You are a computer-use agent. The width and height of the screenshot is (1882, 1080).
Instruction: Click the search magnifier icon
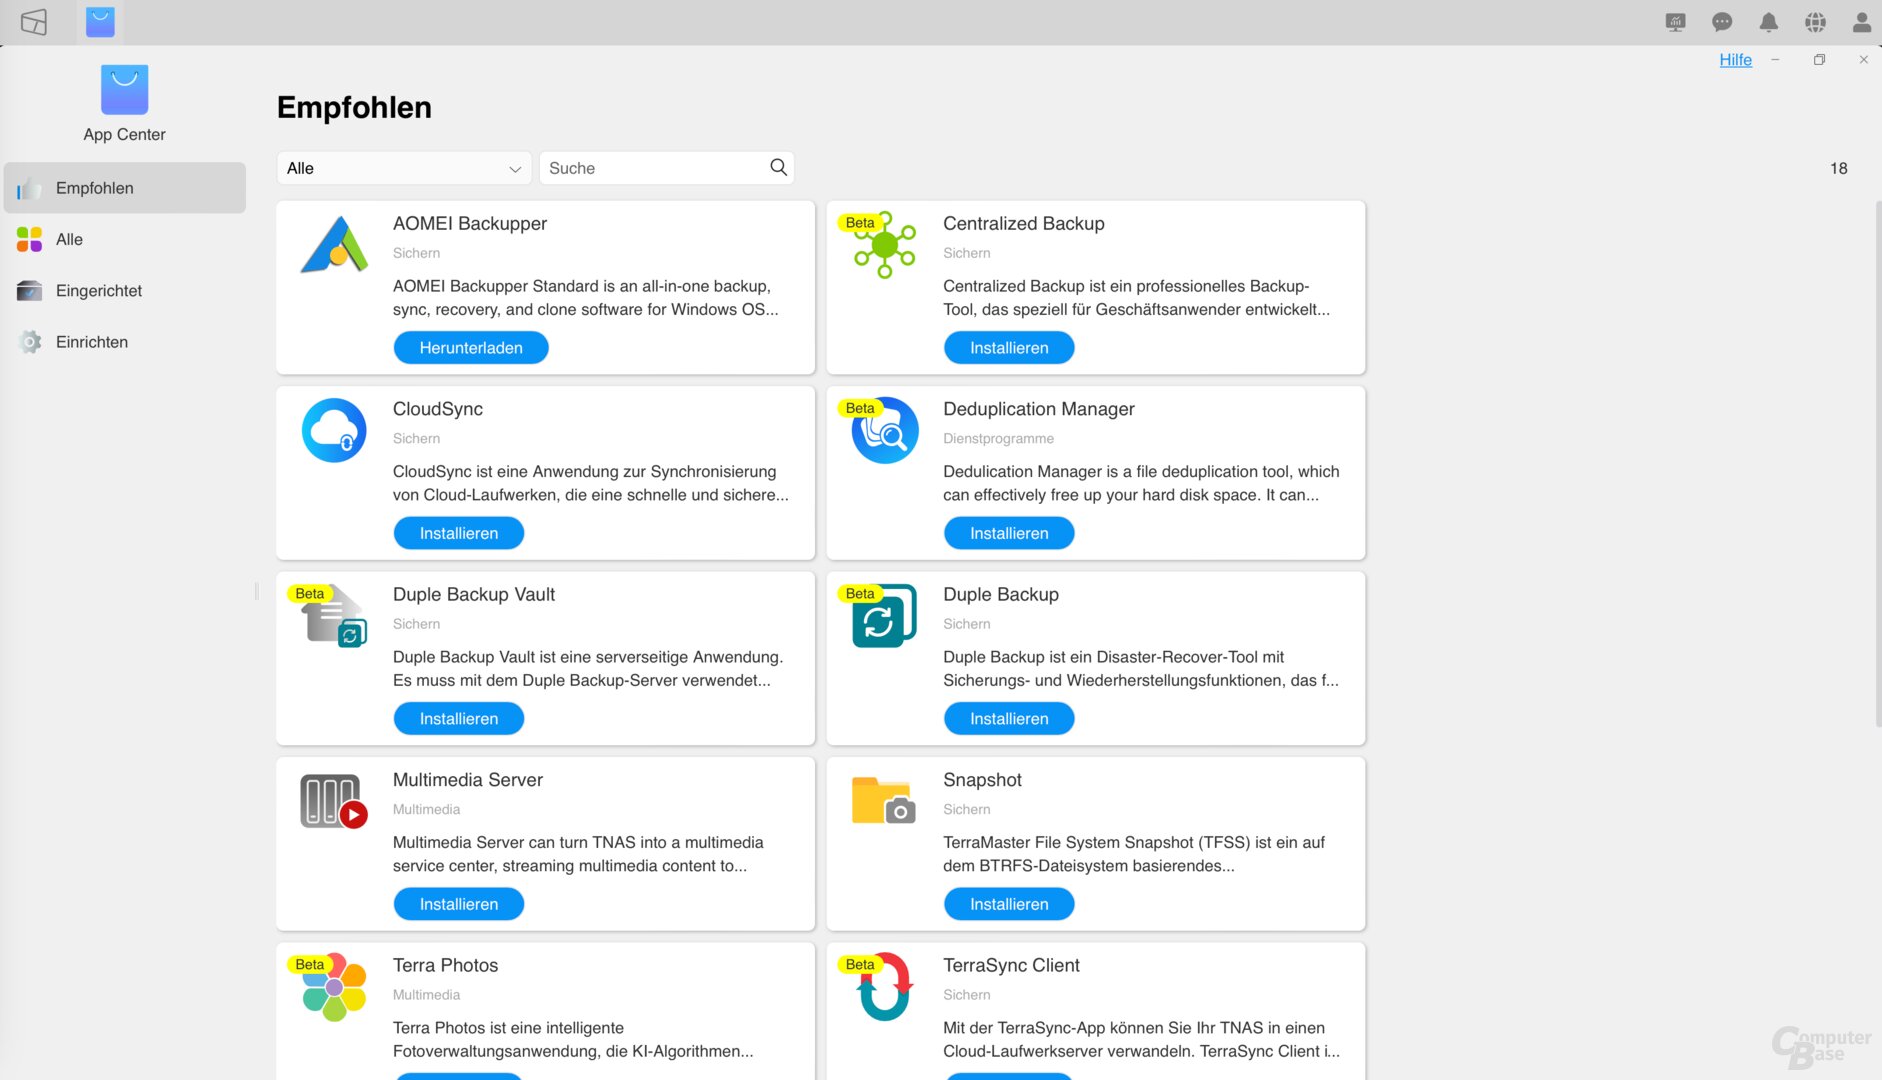(x=778, y=167)
